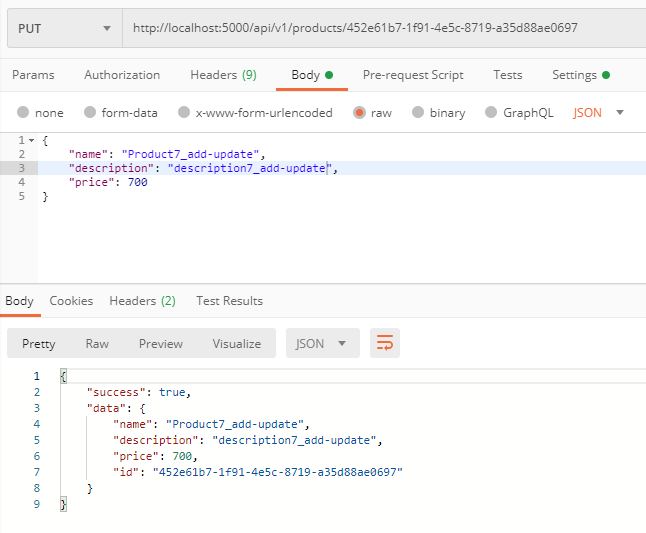Click the "name" line in request body
This screenshot has height=533, width=646.
(x=167, y=154)
